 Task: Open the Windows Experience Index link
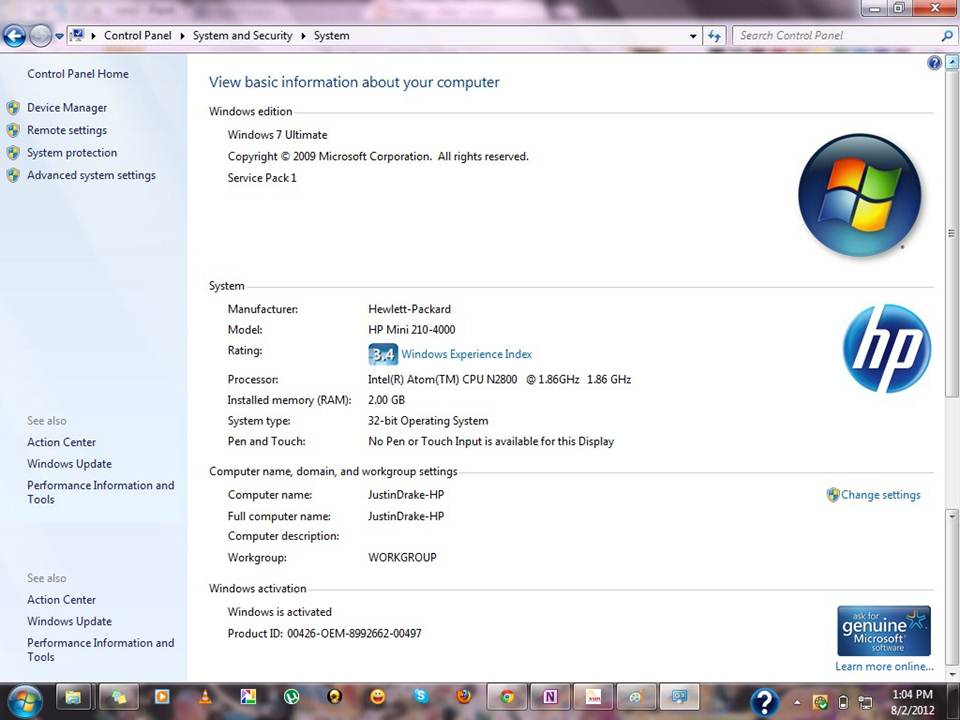point(467,354)
